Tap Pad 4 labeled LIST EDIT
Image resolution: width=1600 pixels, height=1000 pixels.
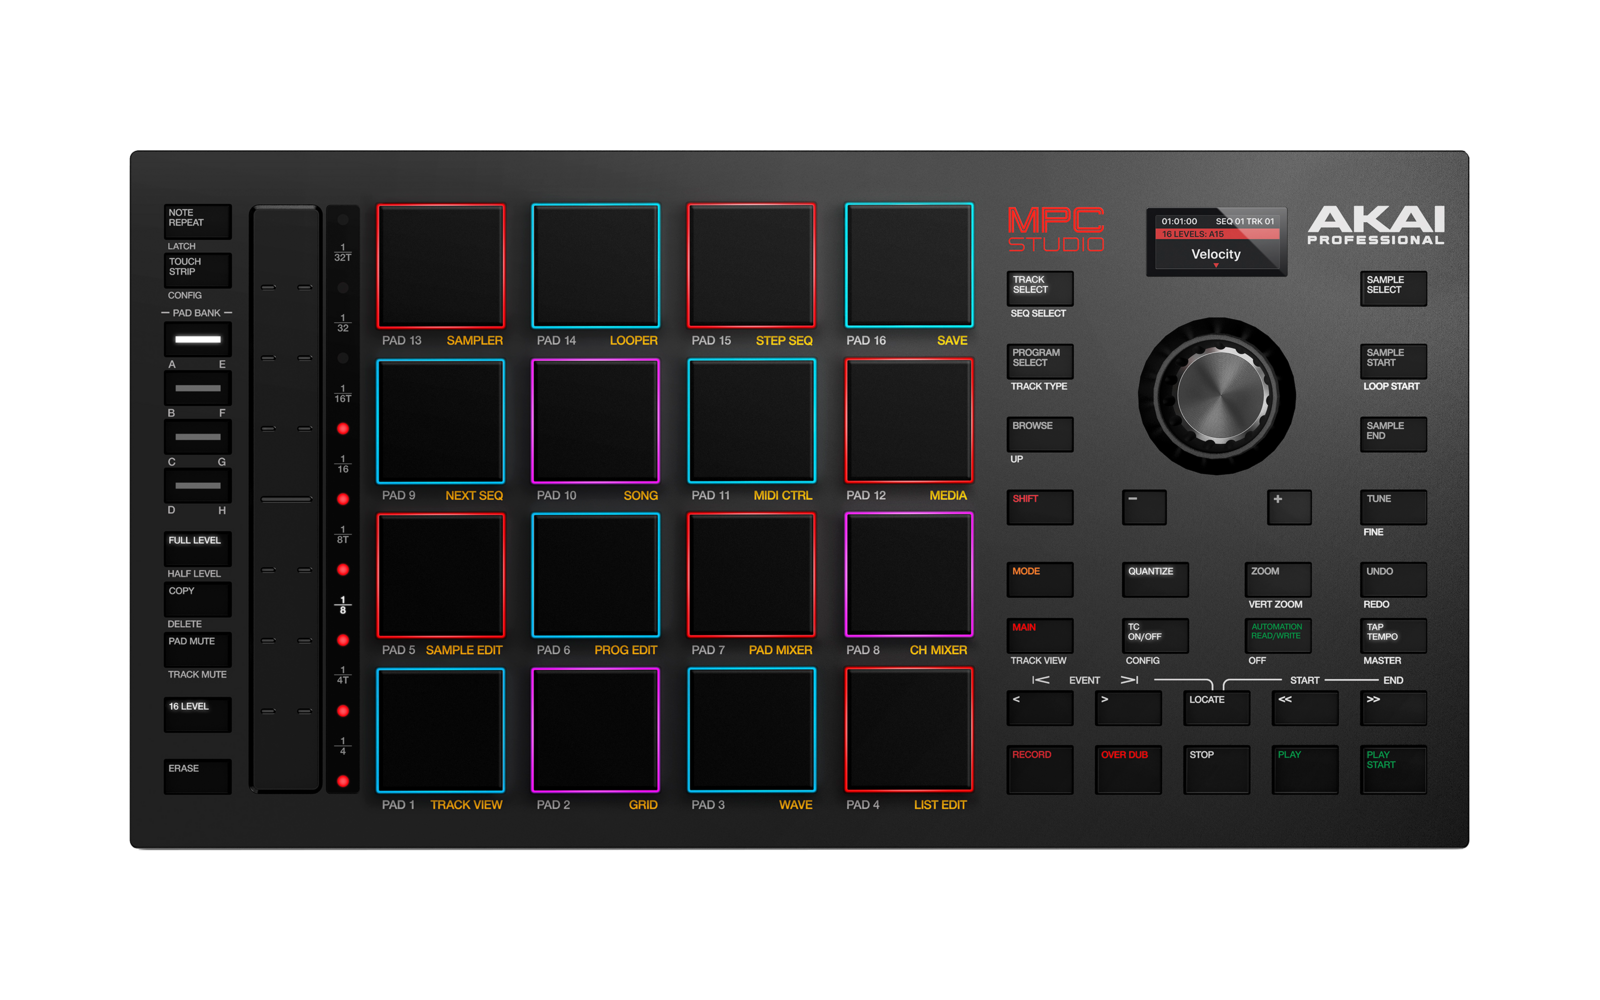coord(908,730)
